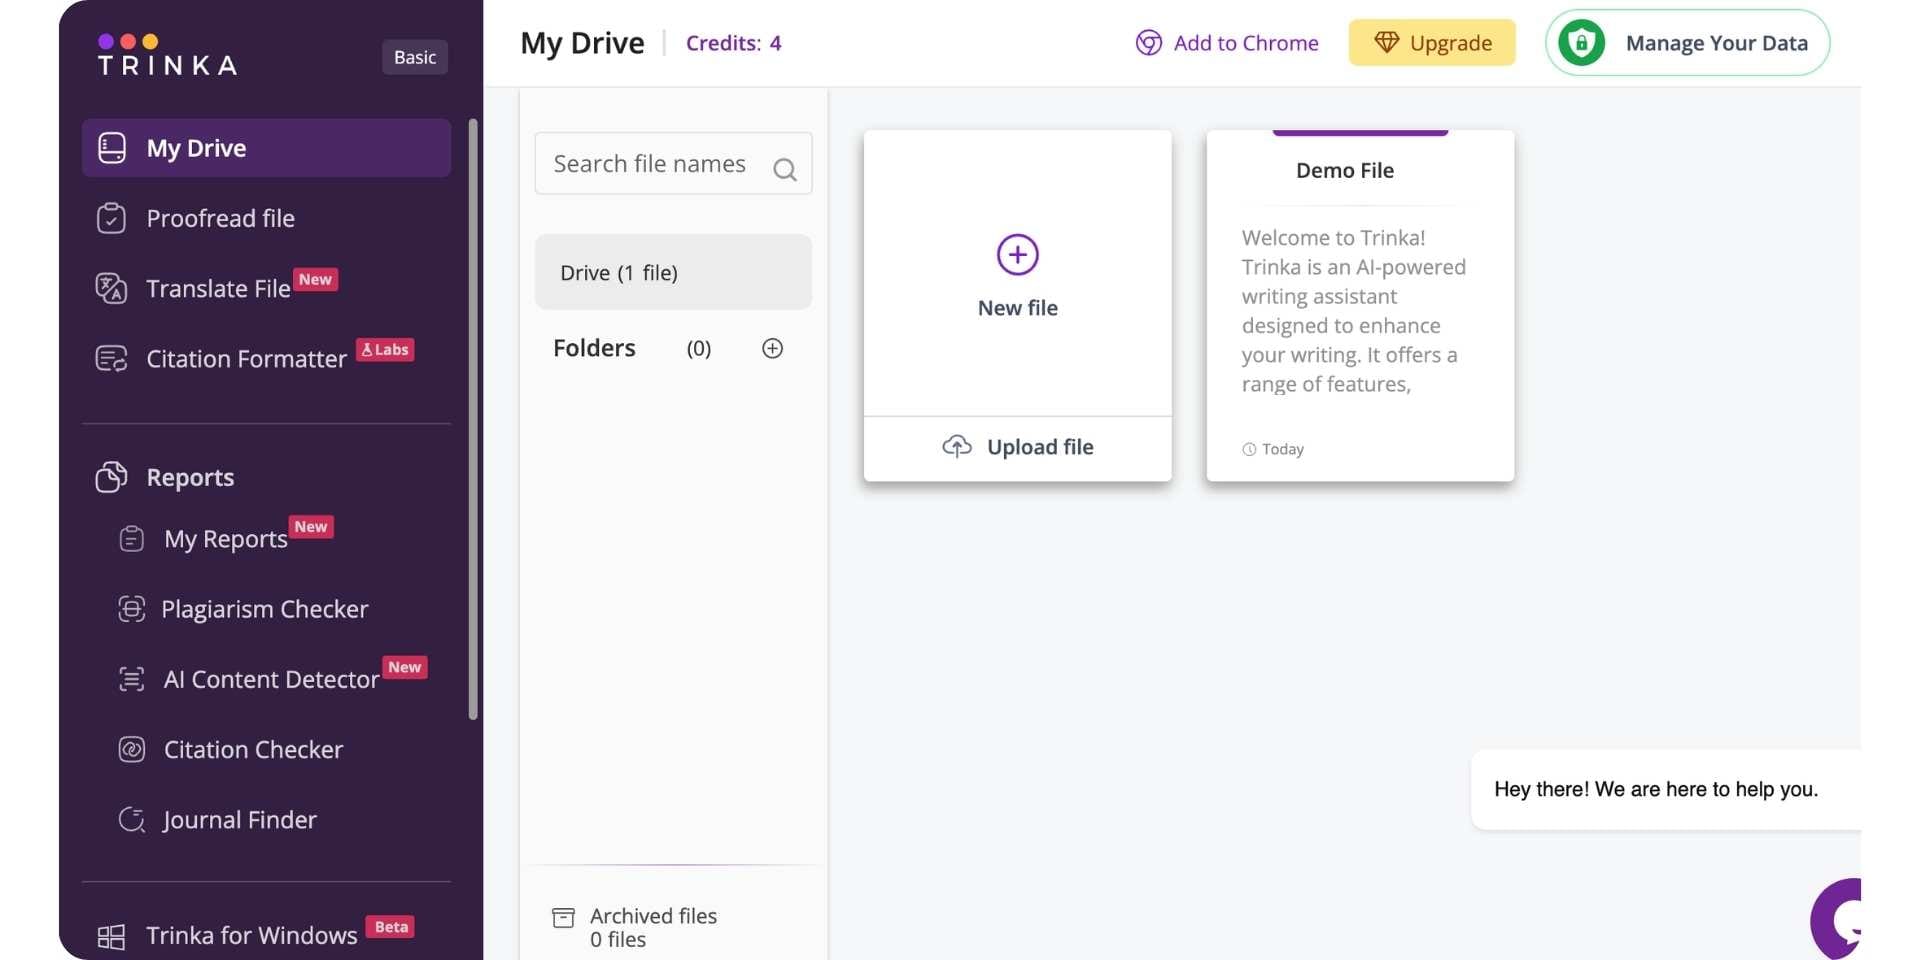Click the Translate File icon
The image size is (1920, 960).
click(111, 288)
